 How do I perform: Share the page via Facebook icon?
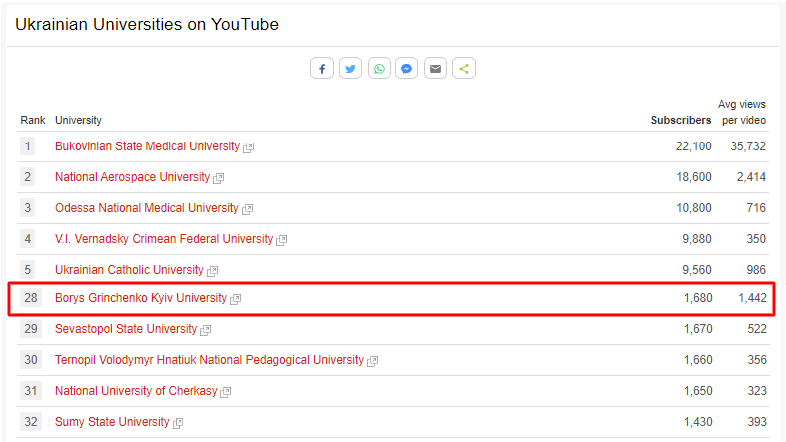[x=322, y=69]
